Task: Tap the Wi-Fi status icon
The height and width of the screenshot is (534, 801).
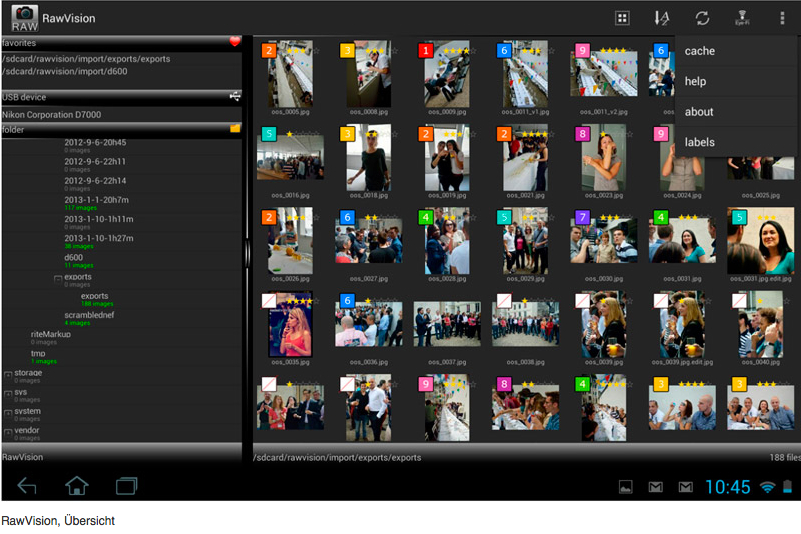Action: (767, 487)
